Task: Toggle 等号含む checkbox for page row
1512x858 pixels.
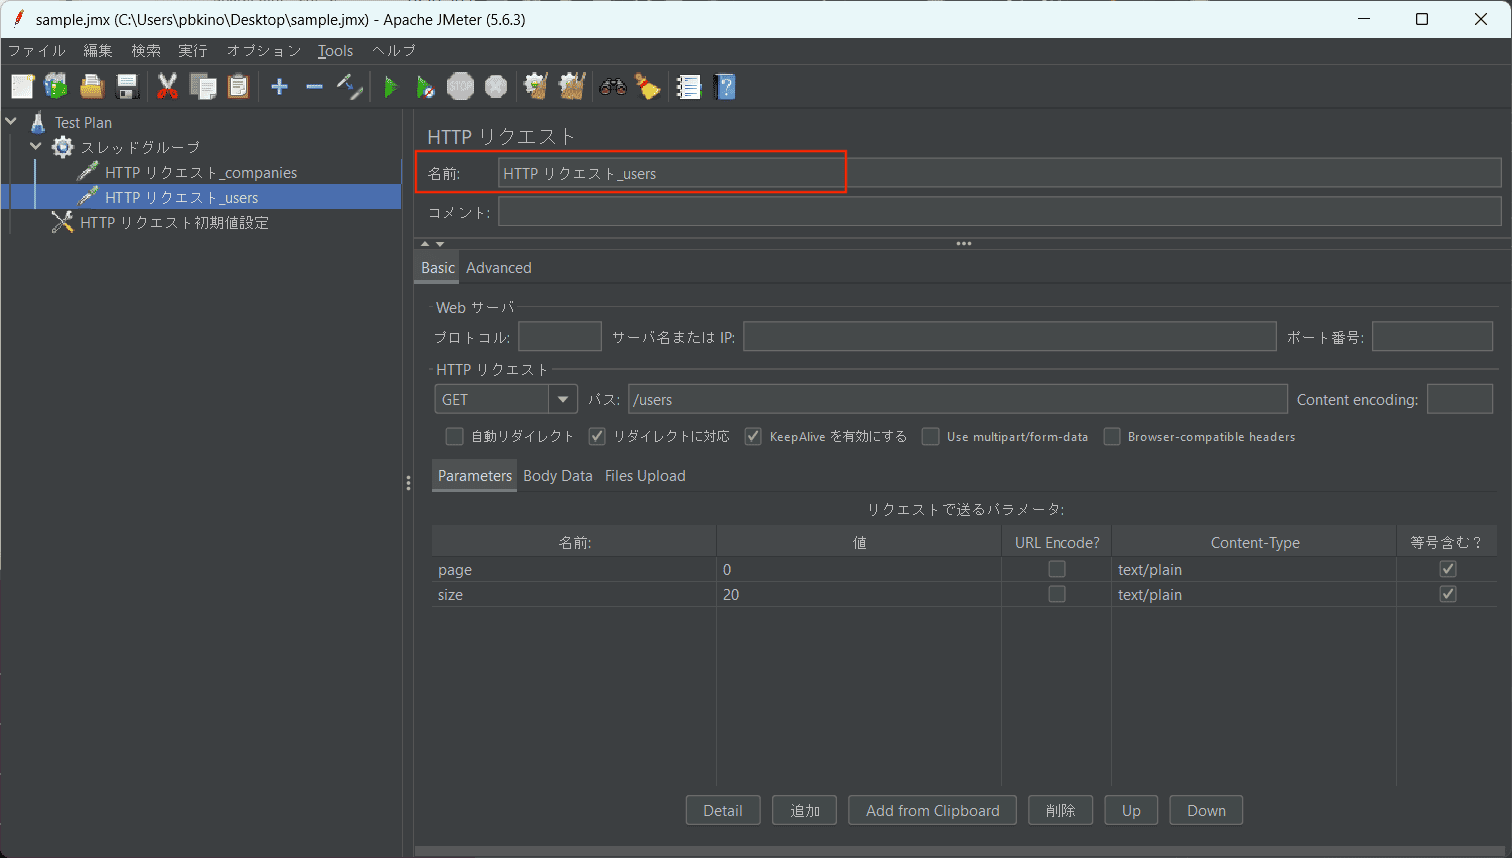Action: [x=1448, y=569]
